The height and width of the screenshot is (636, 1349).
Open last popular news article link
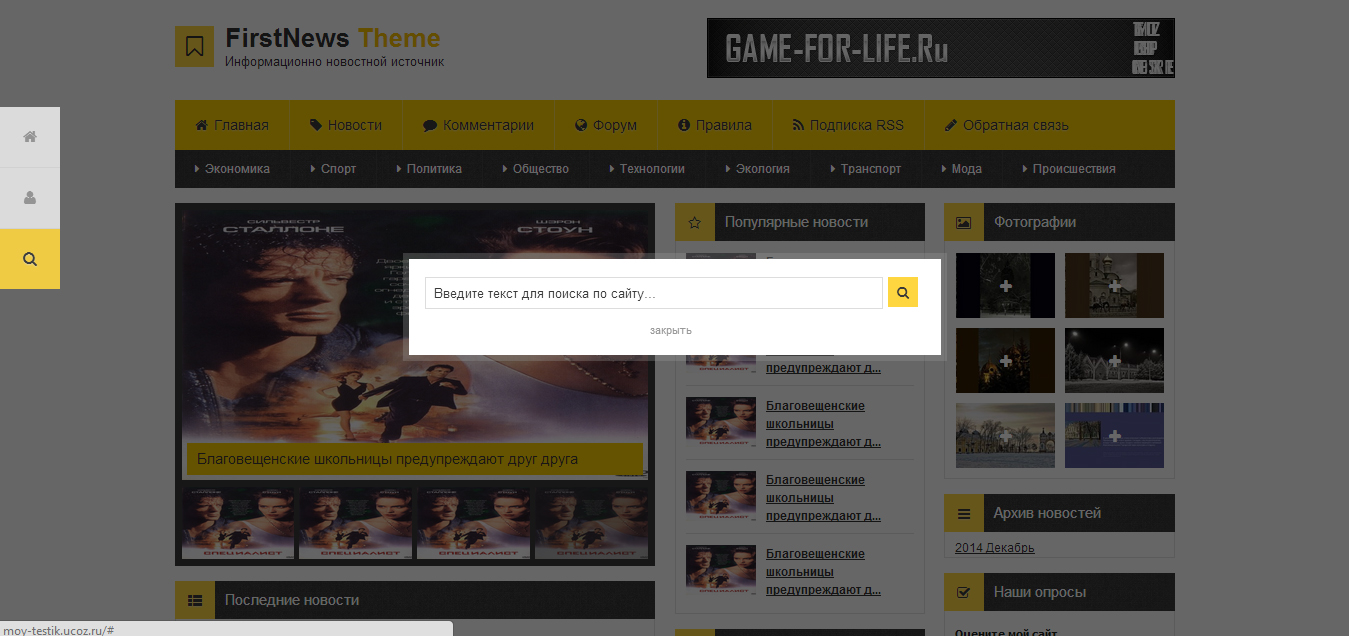click(823, 572)
